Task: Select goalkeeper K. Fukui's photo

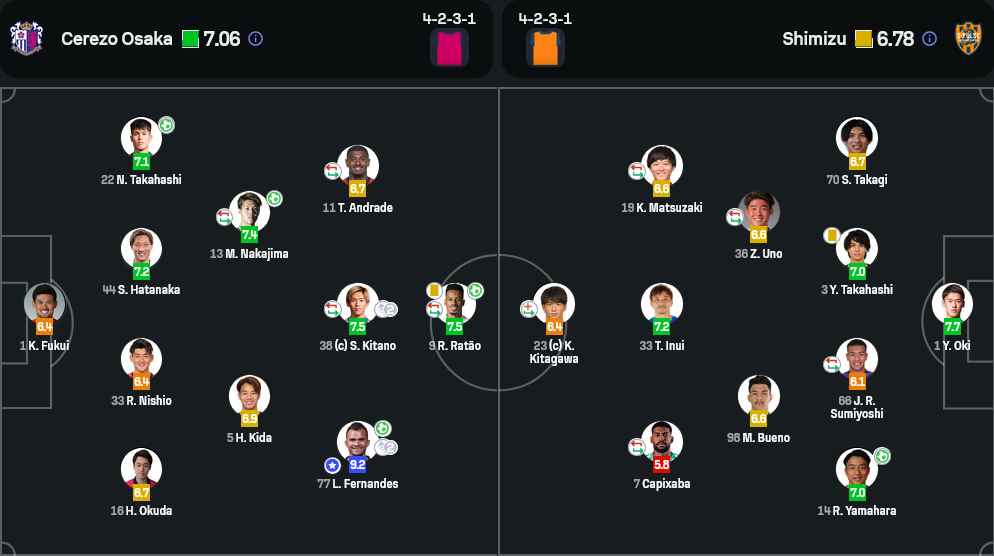Action: pos(44,303)
